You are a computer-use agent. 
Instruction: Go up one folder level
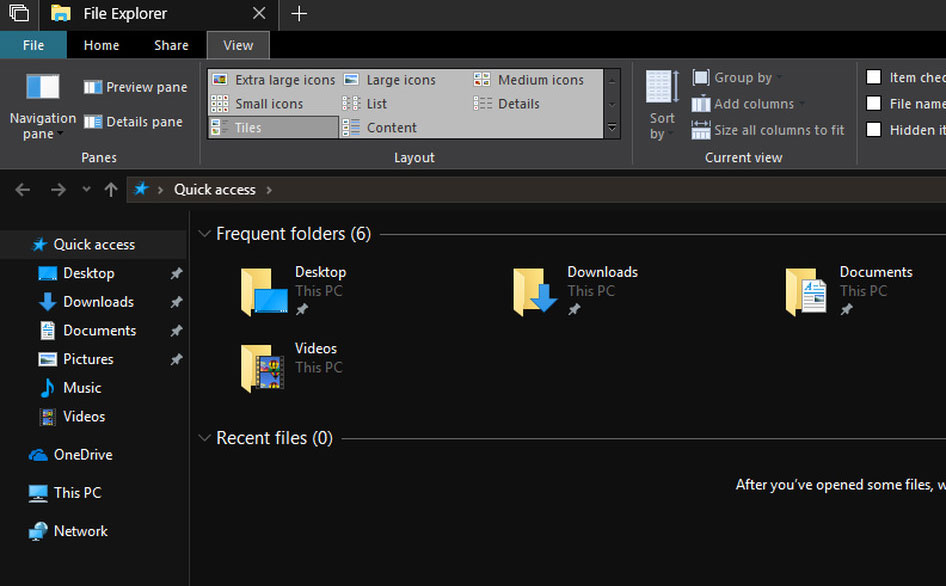coord(111,189)
